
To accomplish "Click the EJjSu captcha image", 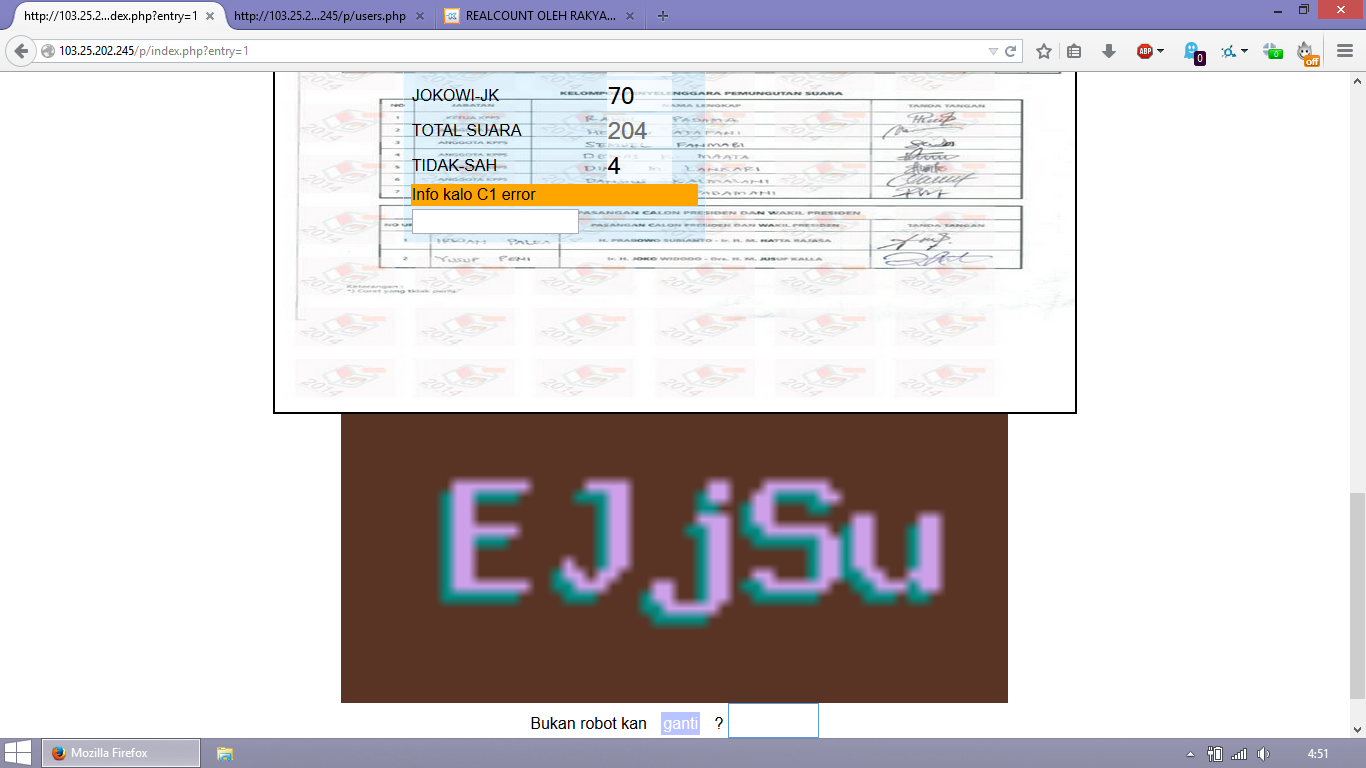I will tap(674, 558).
